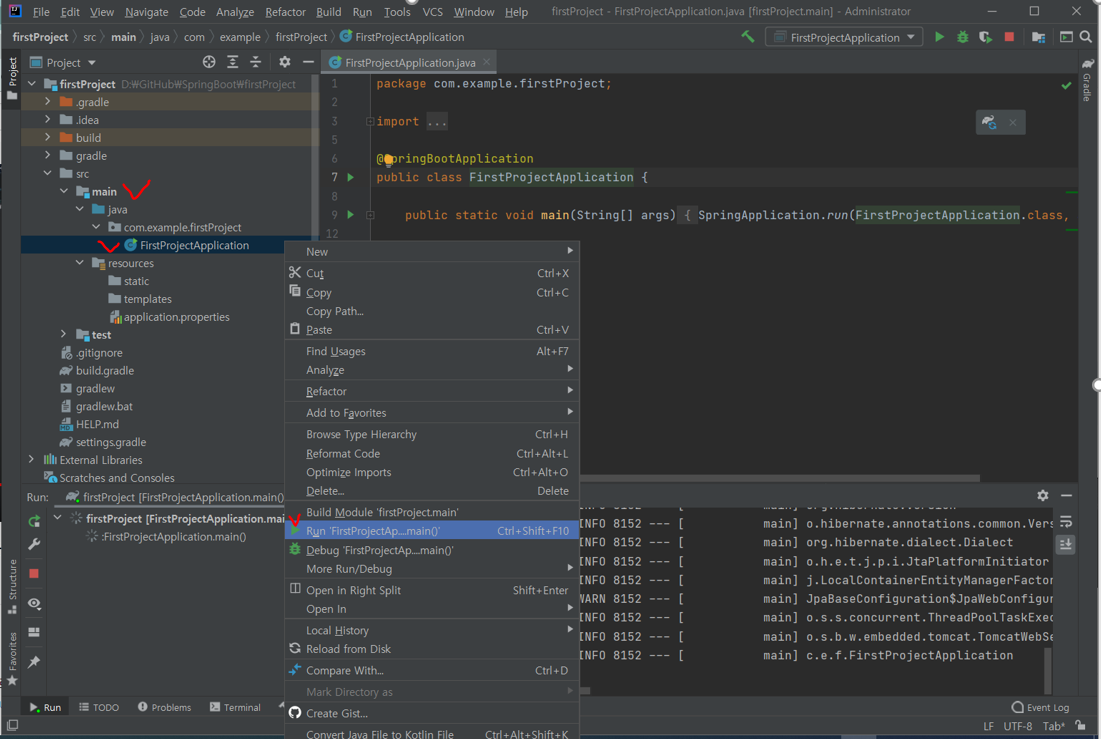Screen dimensions: 1101x739
Task: Unfold the import block in editor
Action: pyautogui.click(x=370, y=122)
